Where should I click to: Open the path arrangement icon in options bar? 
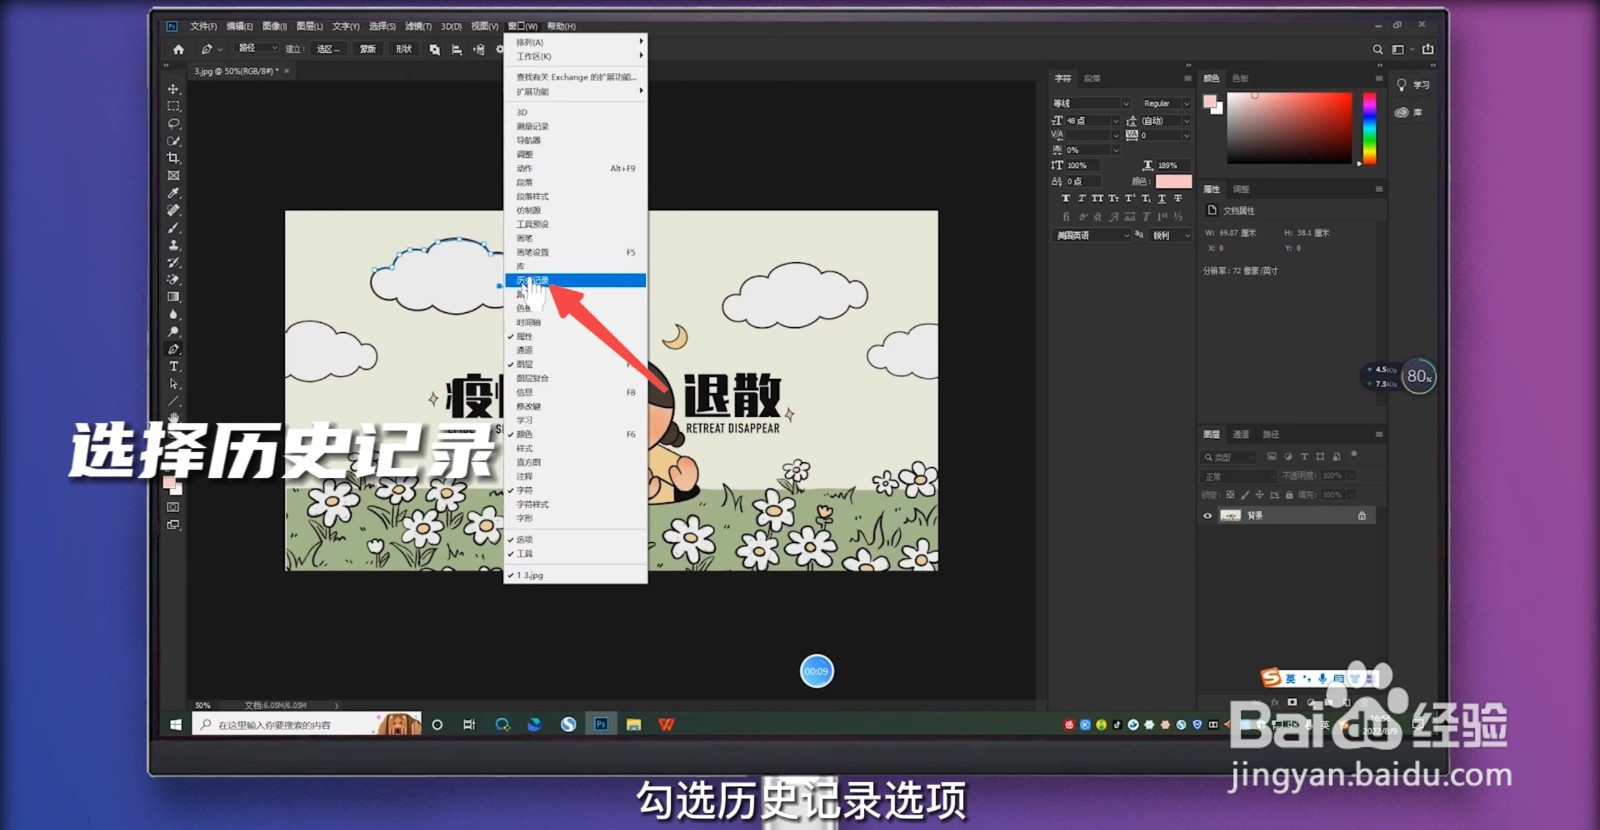pos(479,49)
